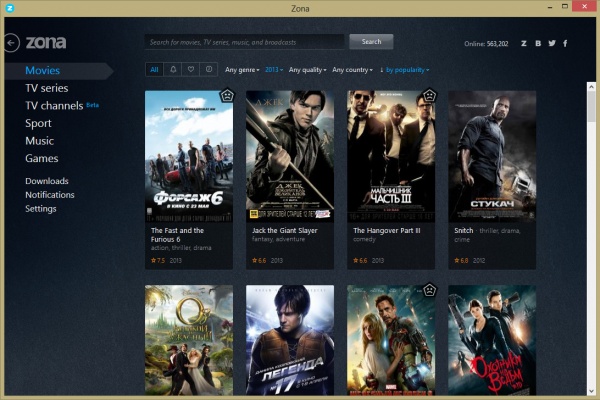The image size is (600, 400).
Task: Click scrollbar down arrow
Action: 591,391
